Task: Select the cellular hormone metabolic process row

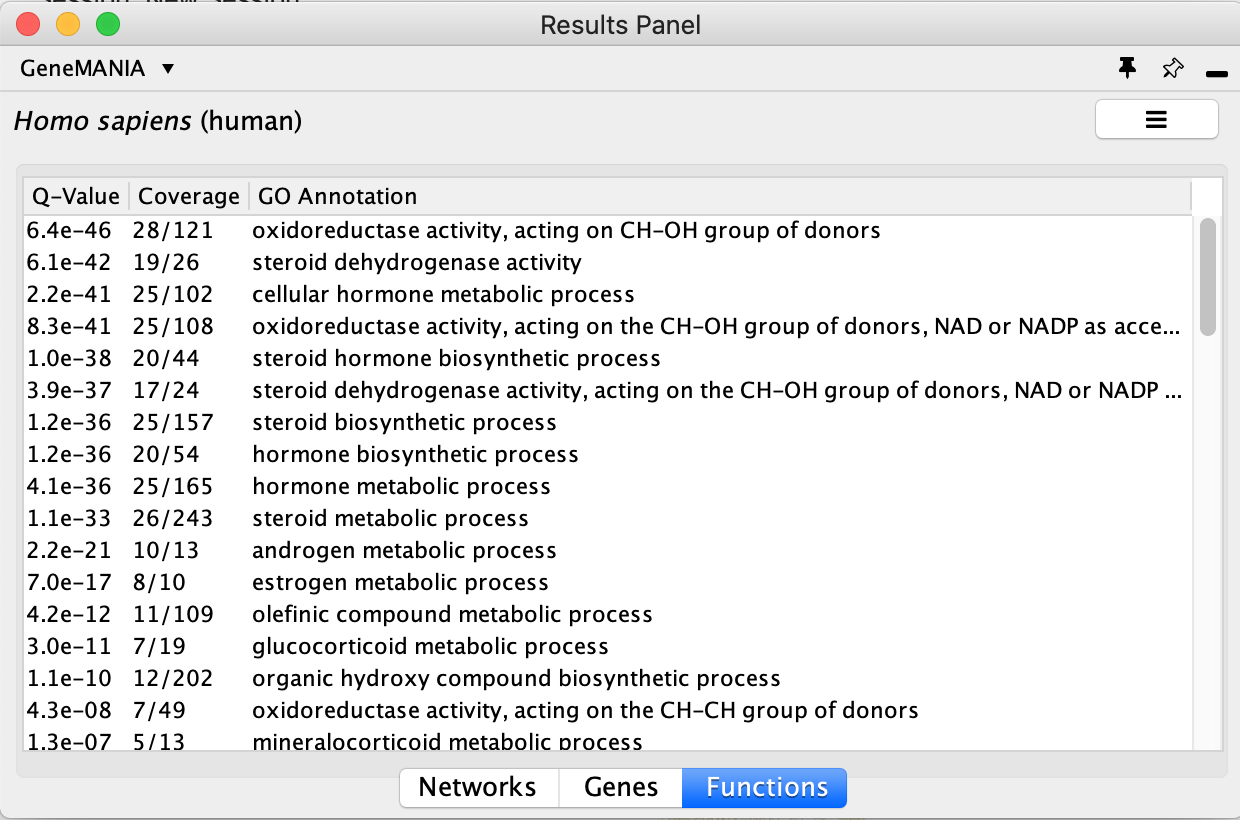Action: [x=443, y=295]
